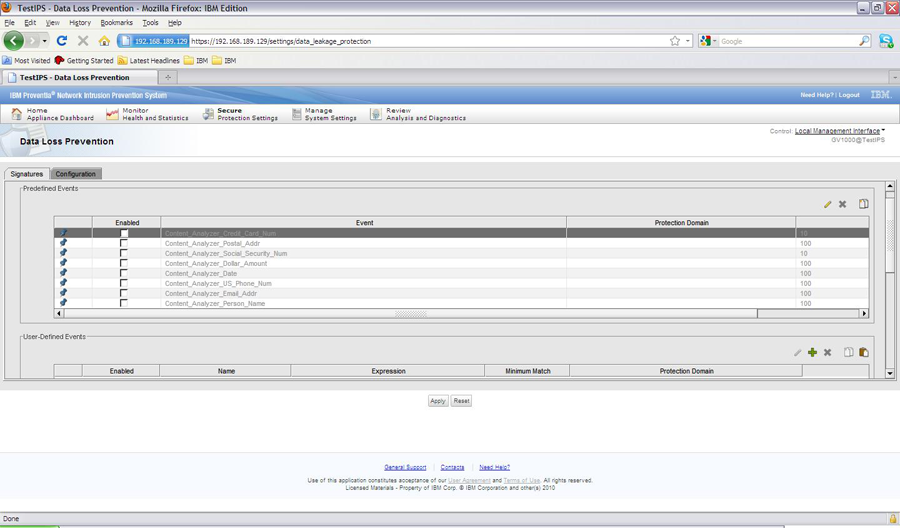Reload the page with the refresh icon
The height and width of the screenshot is (528, 900).
62,41
